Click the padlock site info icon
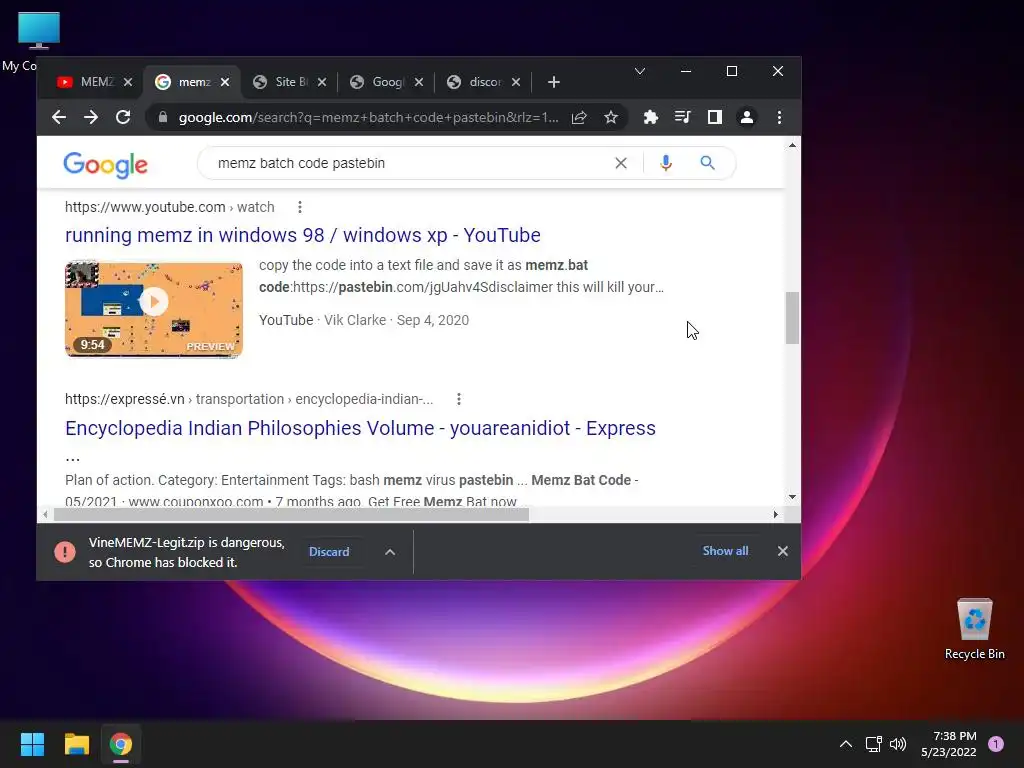The image size is (1024, 768). (x=163, y=118)
